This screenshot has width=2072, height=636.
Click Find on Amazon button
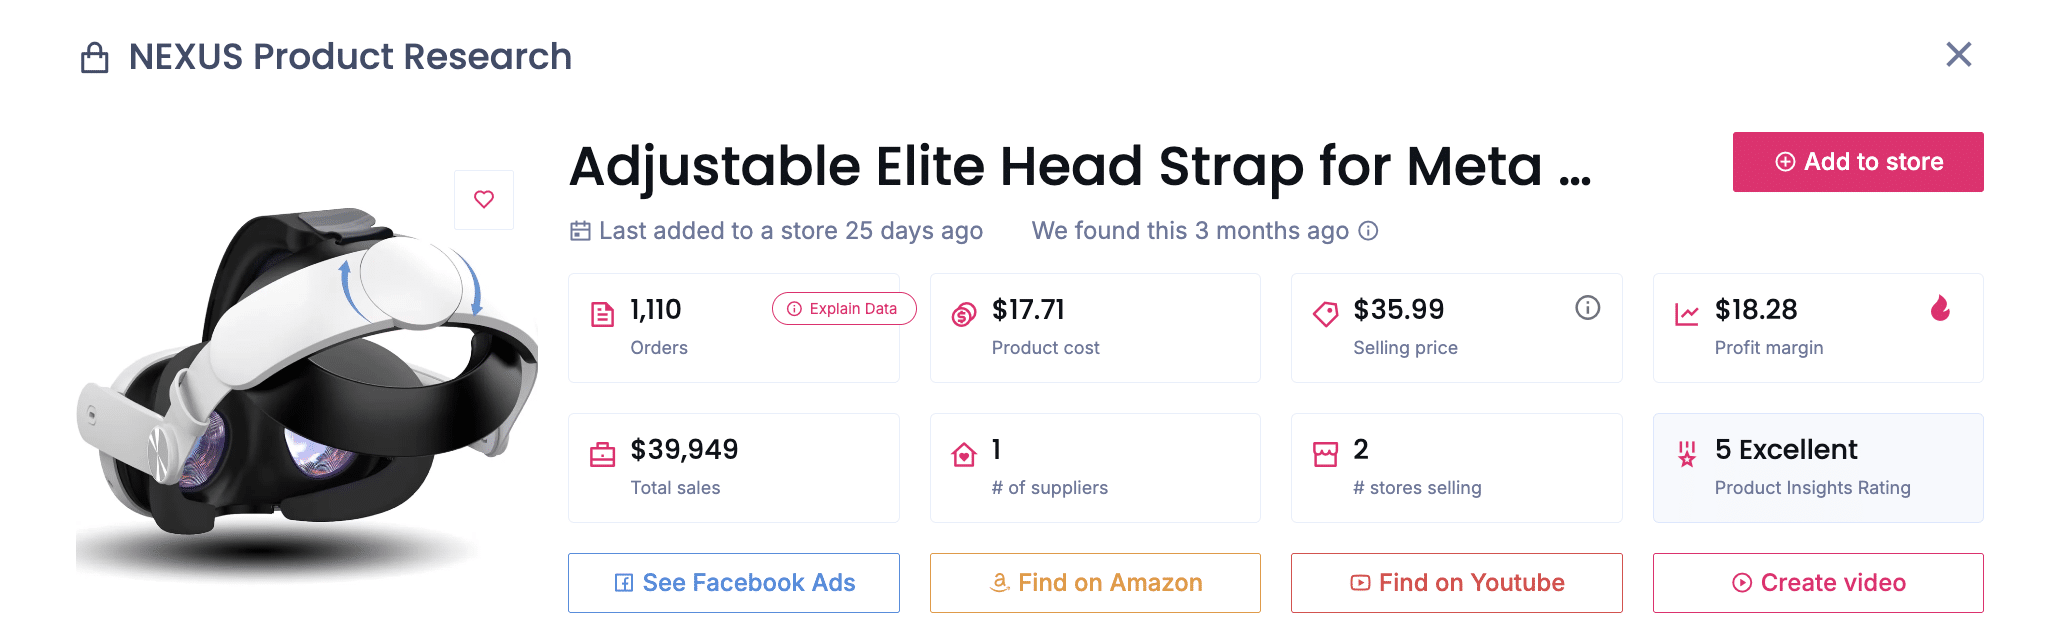[1095, 583]
